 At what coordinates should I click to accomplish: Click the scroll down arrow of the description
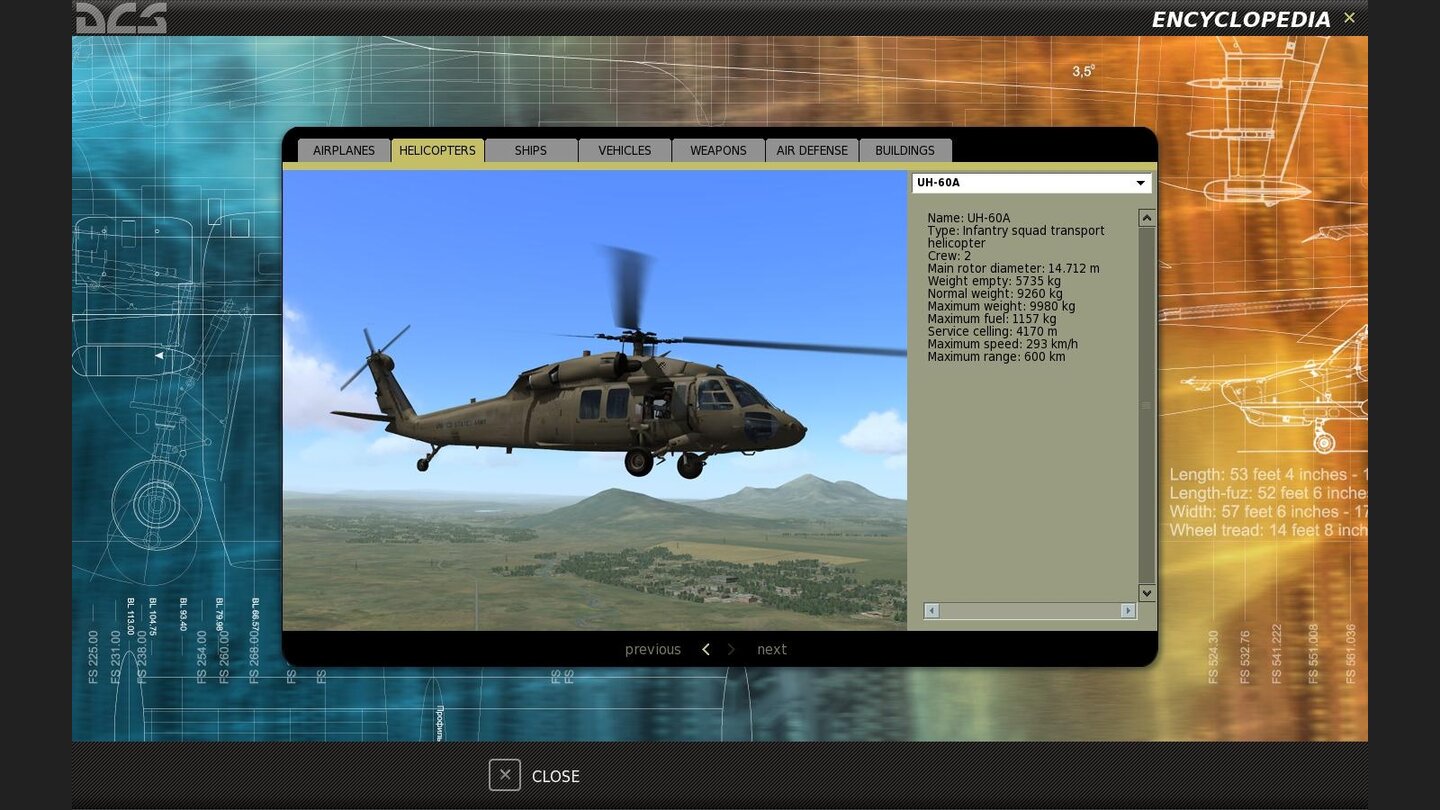click(1147, 593)
